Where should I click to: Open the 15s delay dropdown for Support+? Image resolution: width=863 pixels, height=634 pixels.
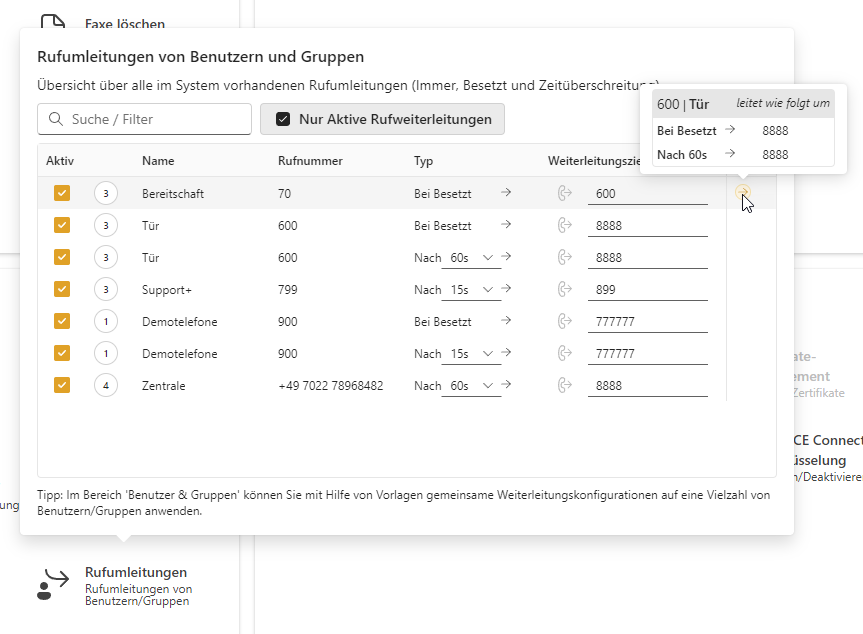[471, 289]
